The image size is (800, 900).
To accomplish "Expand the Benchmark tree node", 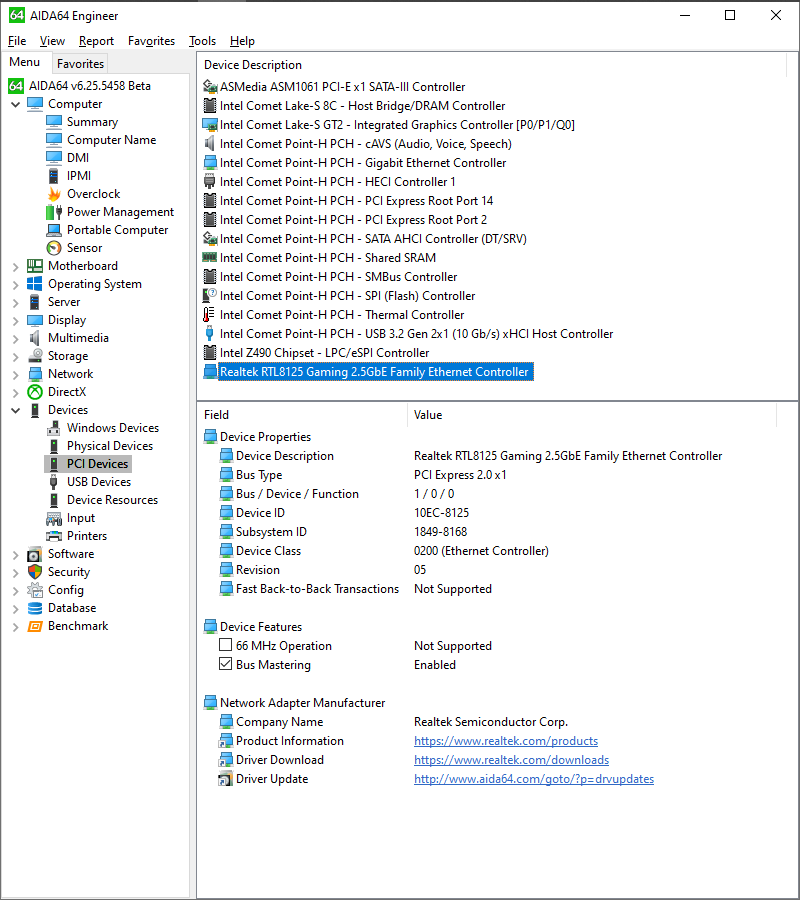I will pos(16,627).
